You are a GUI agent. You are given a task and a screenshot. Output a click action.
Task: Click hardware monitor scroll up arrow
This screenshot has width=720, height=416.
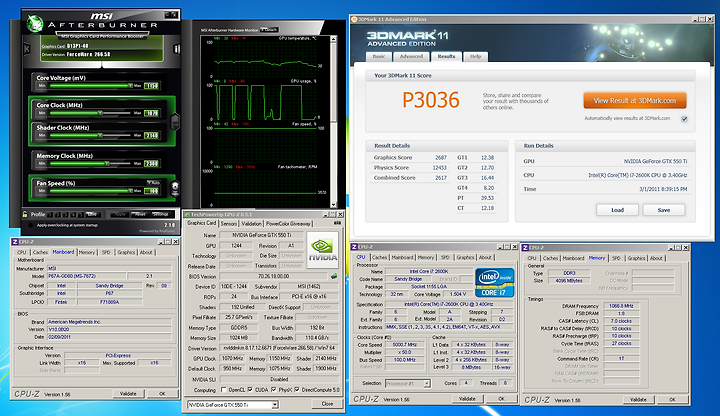click(333, 39)
